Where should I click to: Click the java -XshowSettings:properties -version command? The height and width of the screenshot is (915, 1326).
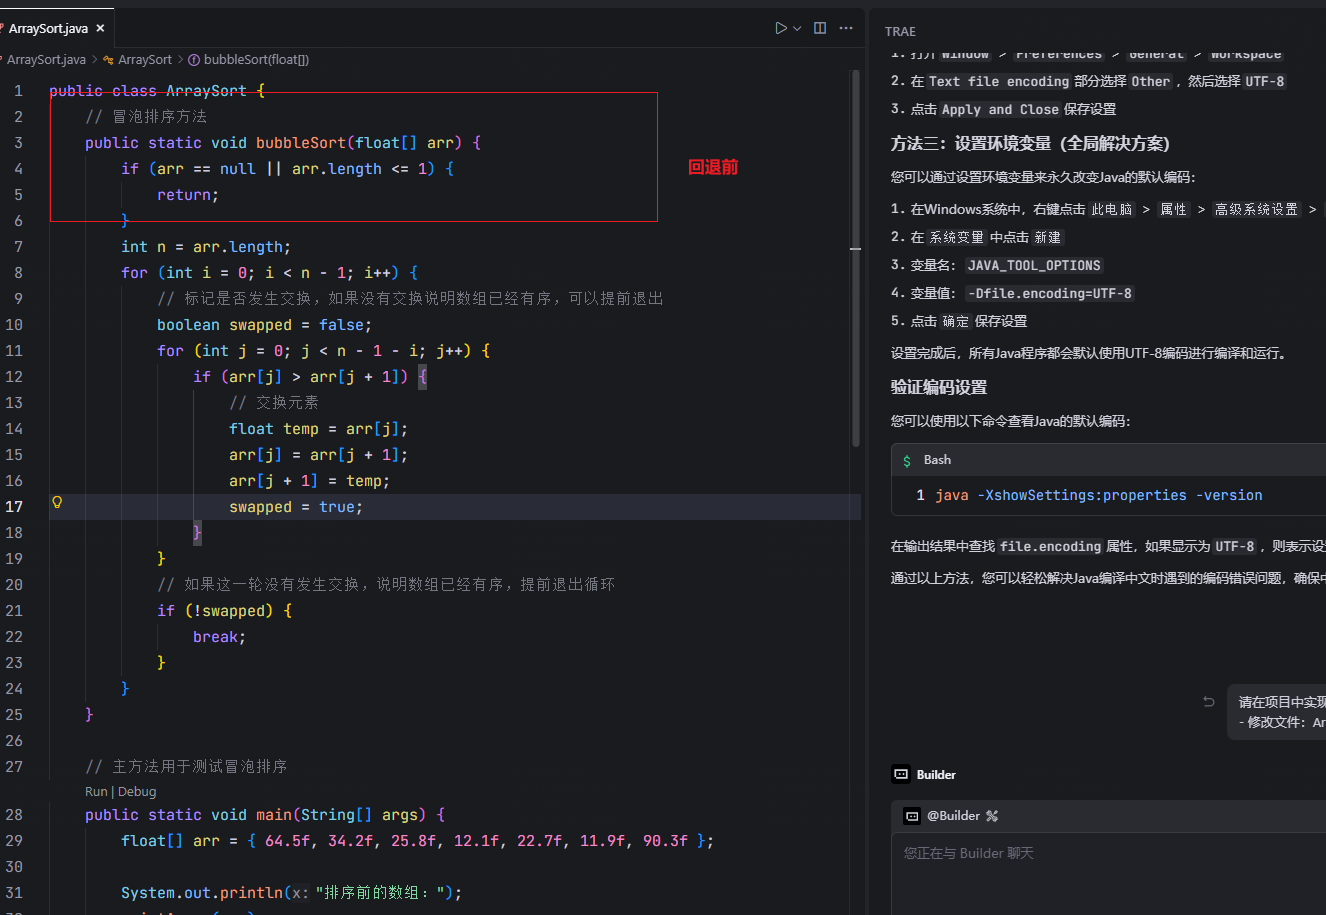[x=1099, y=495]
